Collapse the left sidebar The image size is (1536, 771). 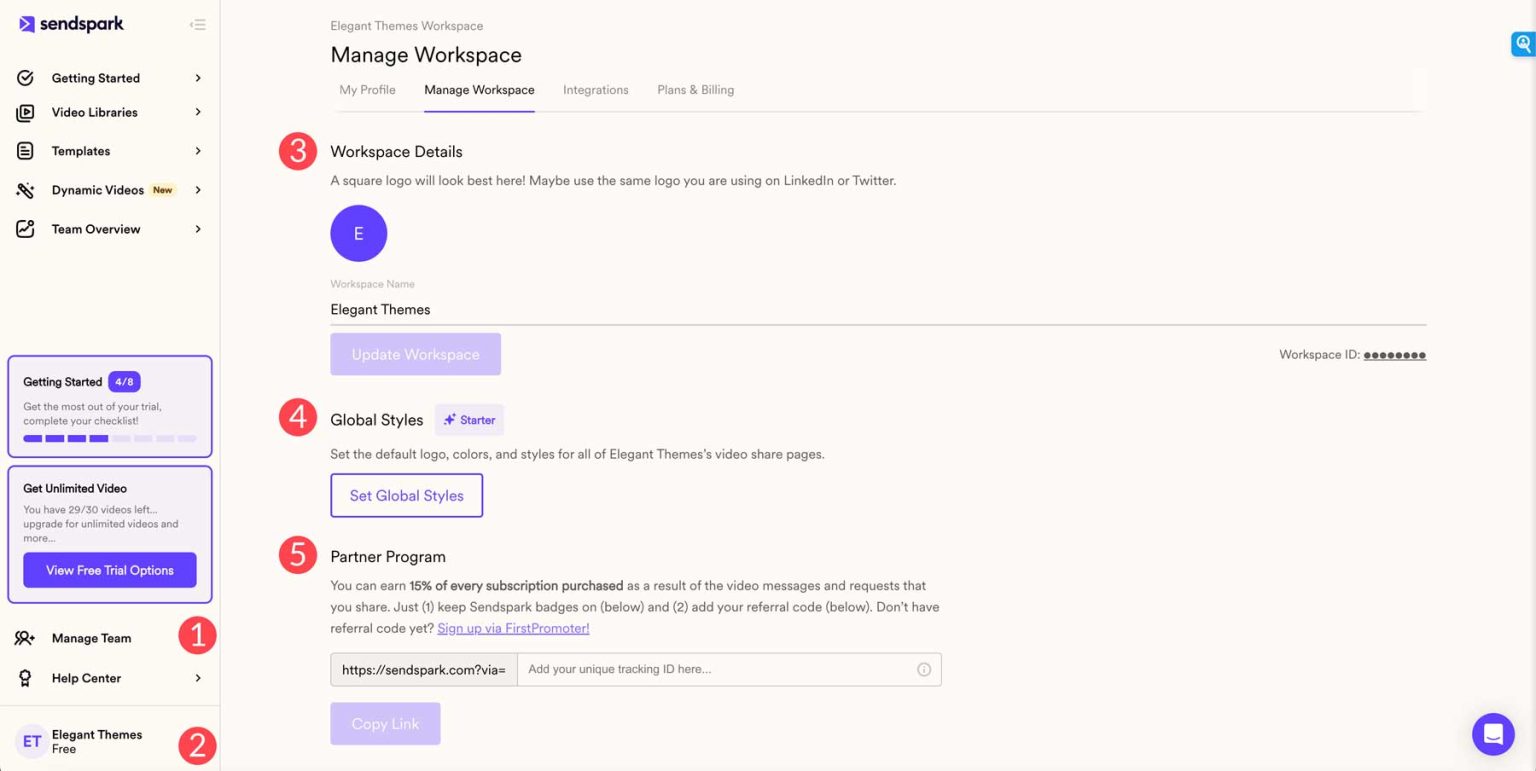[x=197, y=23]
